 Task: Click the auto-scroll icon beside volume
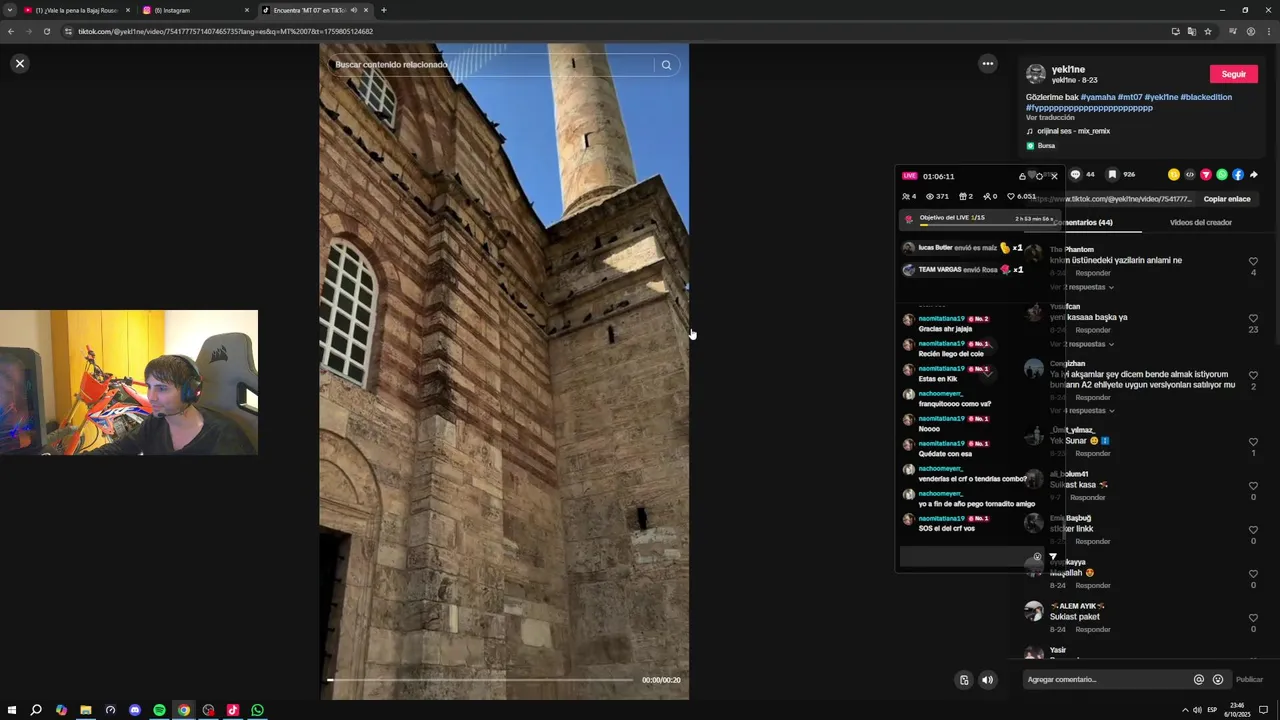click(964, 680)
